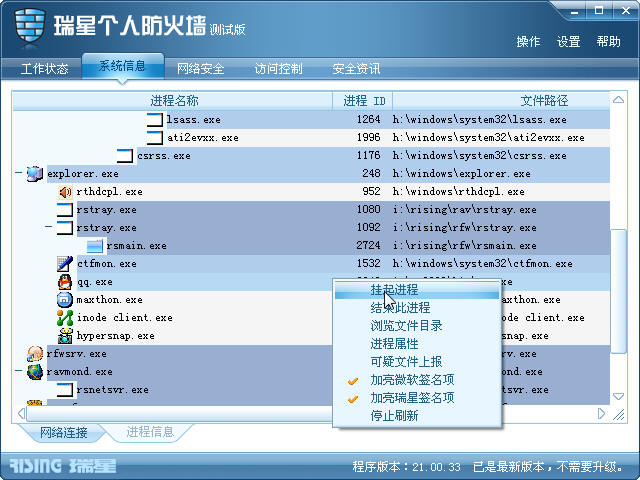Sort by 进程名称 column header

tap(173, 101)
